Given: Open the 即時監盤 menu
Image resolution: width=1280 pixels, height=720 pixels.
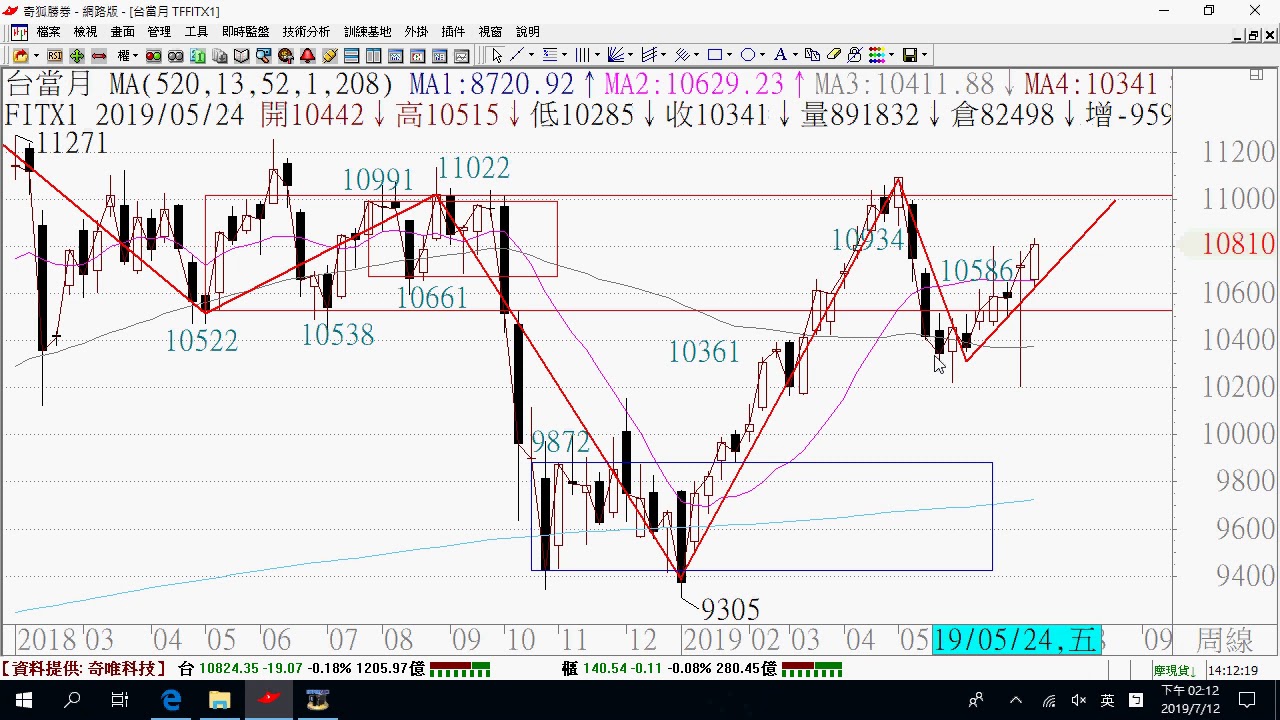Looking at the screenshot, I should click(245, 32).
